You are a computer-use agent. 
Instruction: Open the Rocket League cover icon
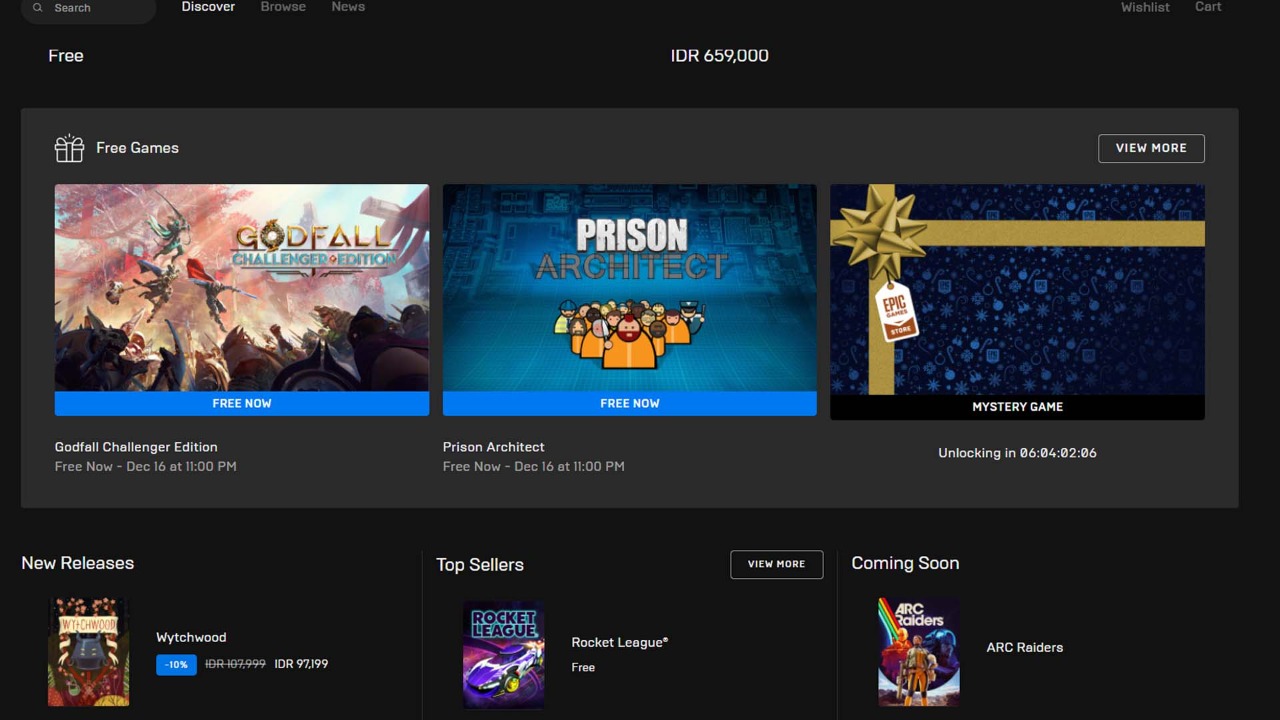[x=504, y=654]
